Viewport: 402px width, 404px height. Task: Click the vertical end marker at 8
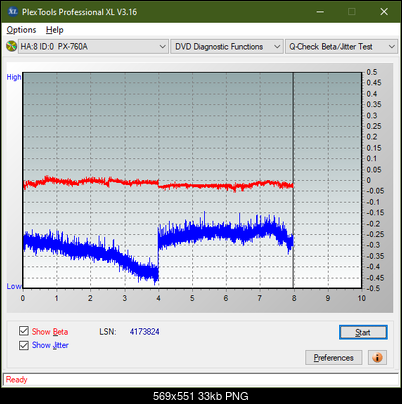(293, 180)
